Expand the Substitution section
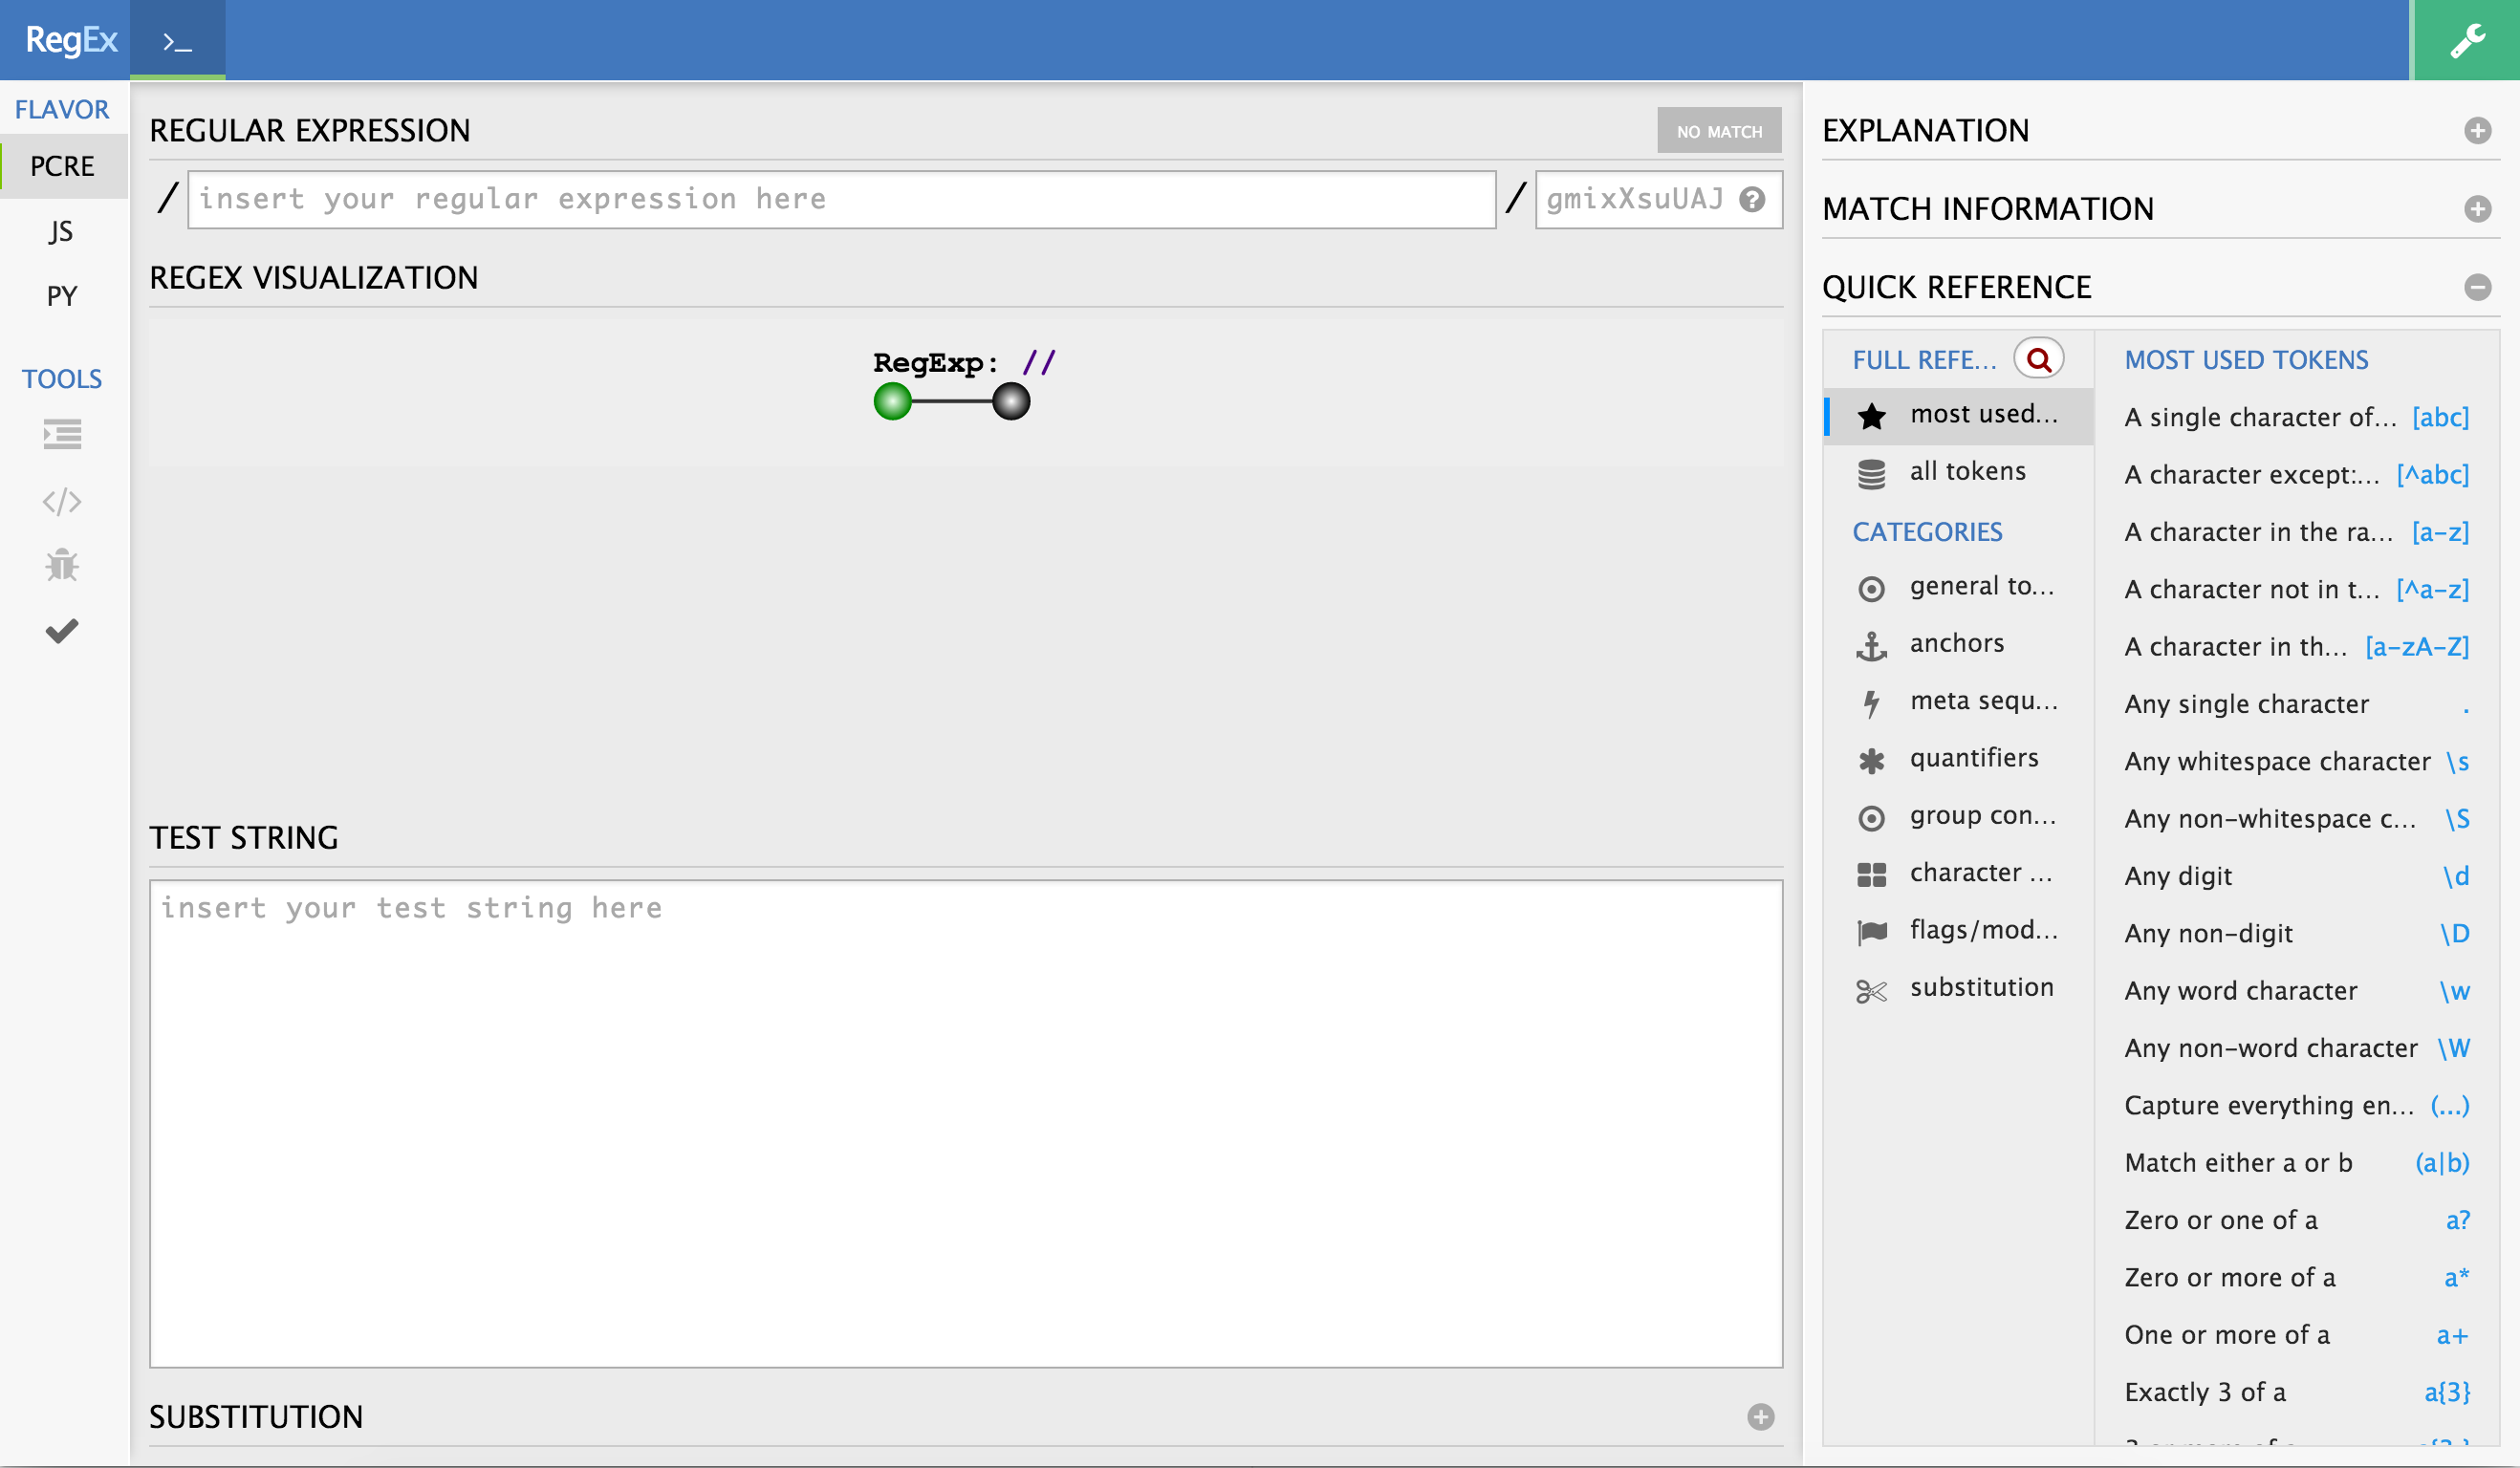 tap(1760, 1417)
